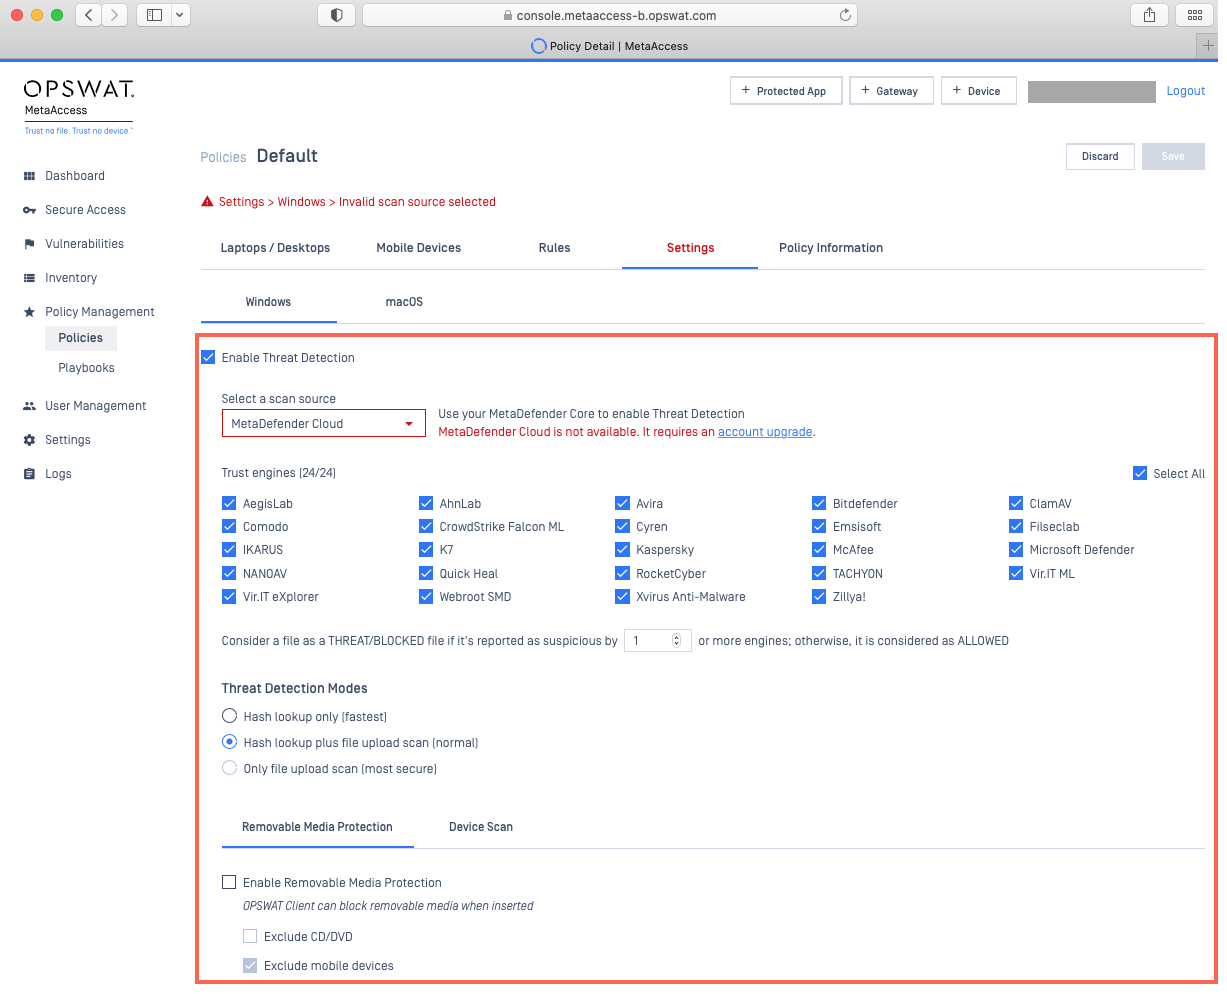The width and height of the screenshot is (1227, 994).
Task: Select Policies under Policy Management
Action: pos(81,338)
